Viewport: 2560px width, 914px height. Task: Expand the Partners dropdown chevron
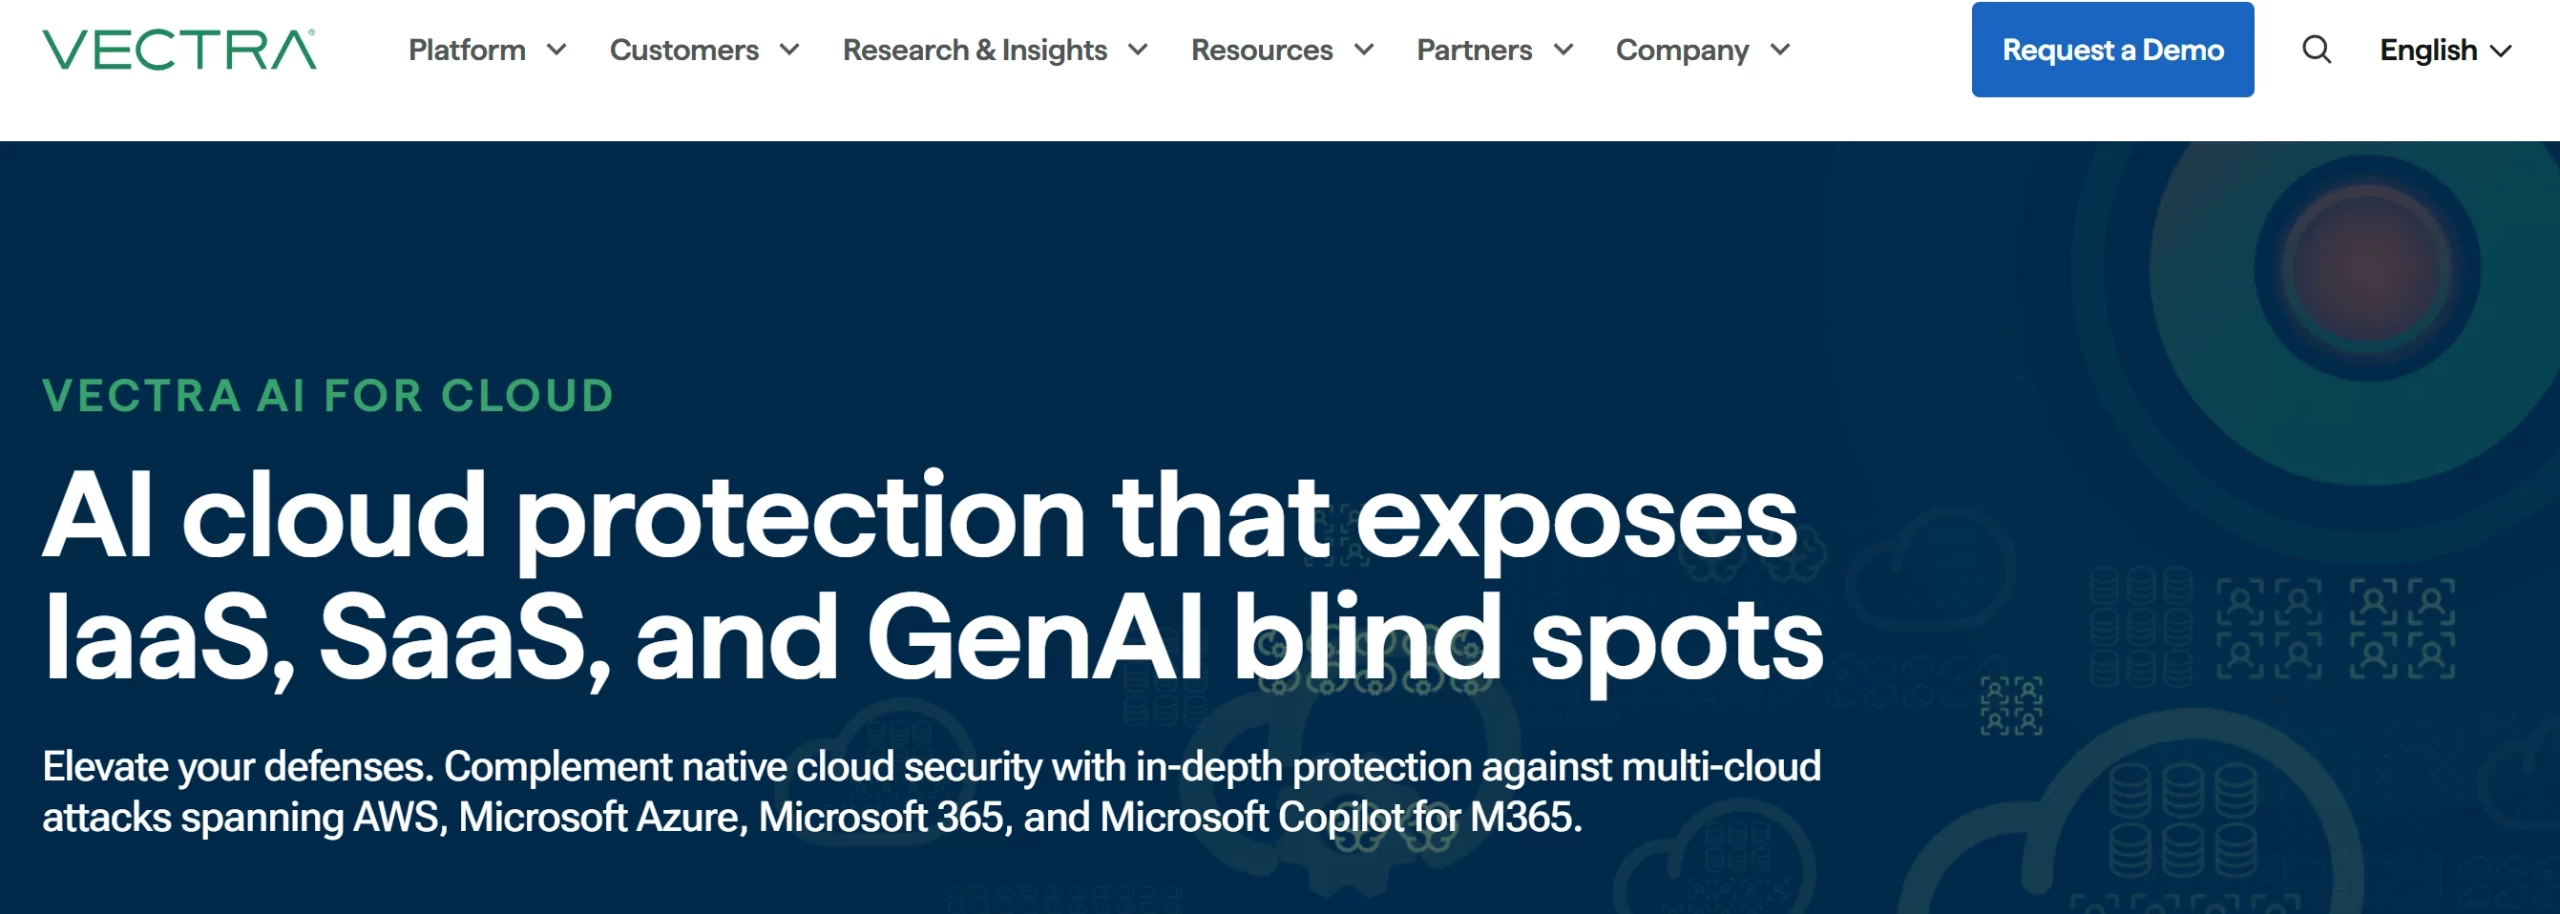[1565, 50]
